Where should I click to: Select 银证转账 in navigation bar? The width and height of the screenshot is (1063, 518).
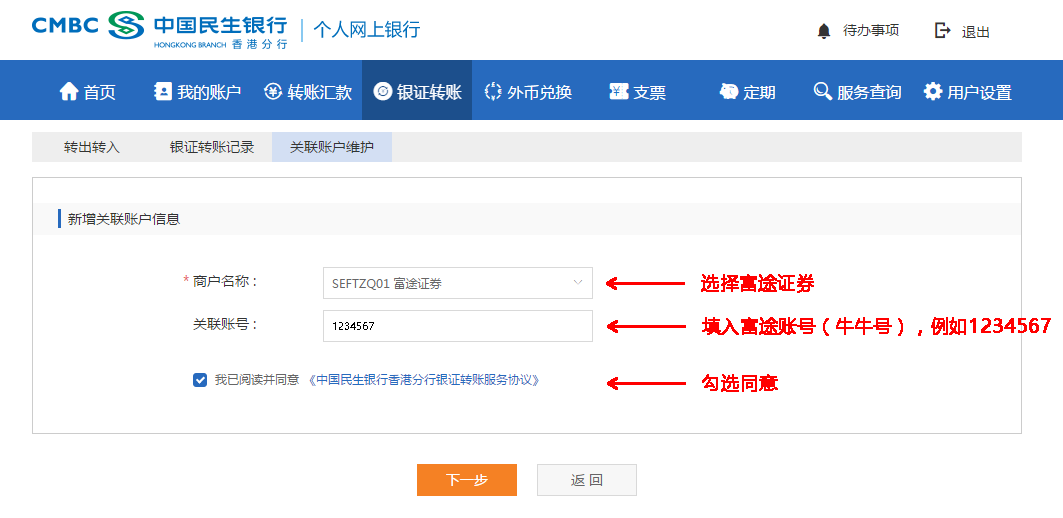[x=417, y=90]
